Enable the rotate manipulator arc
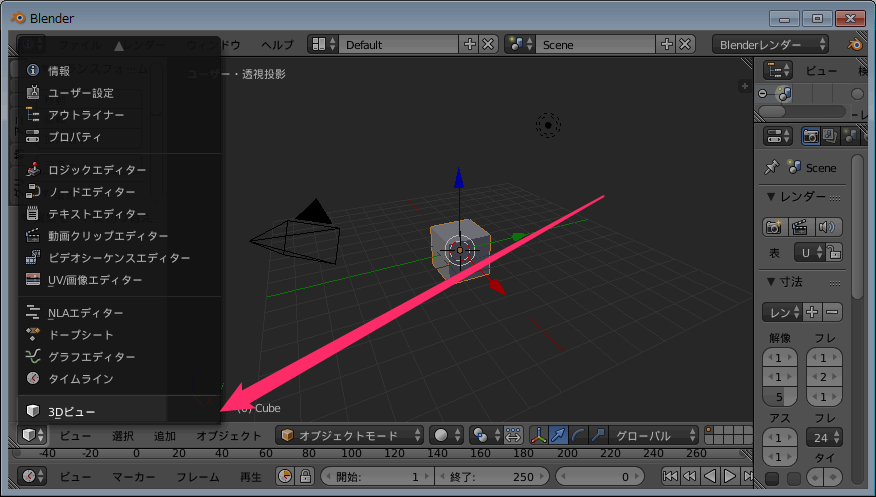Image resolution: width=876 pixels, height=497 pixels. click(578, 435)
